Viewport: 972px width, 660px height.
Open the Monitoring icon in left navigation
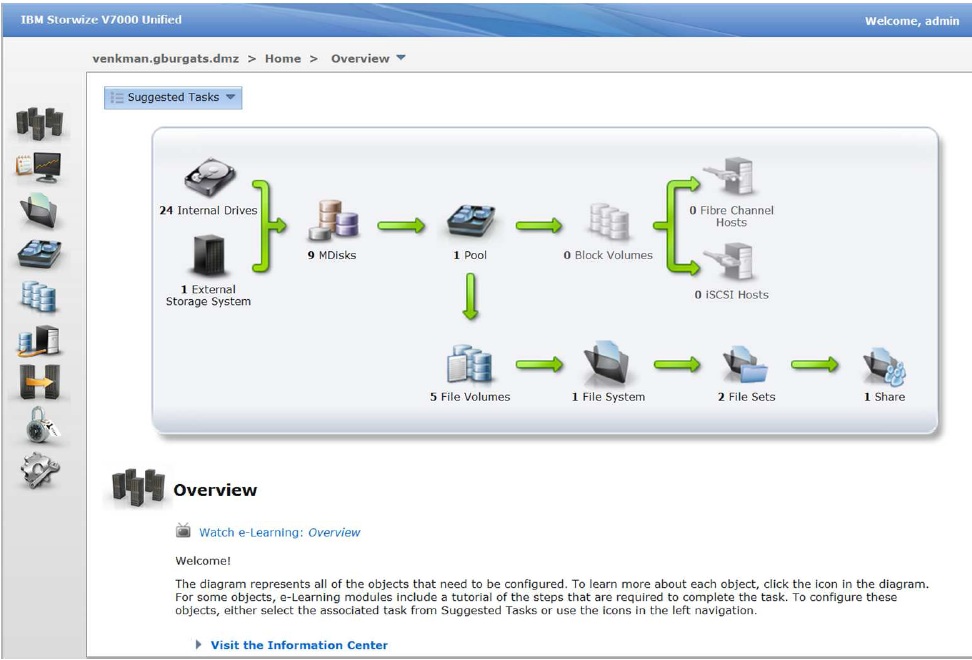click(39, 166)
